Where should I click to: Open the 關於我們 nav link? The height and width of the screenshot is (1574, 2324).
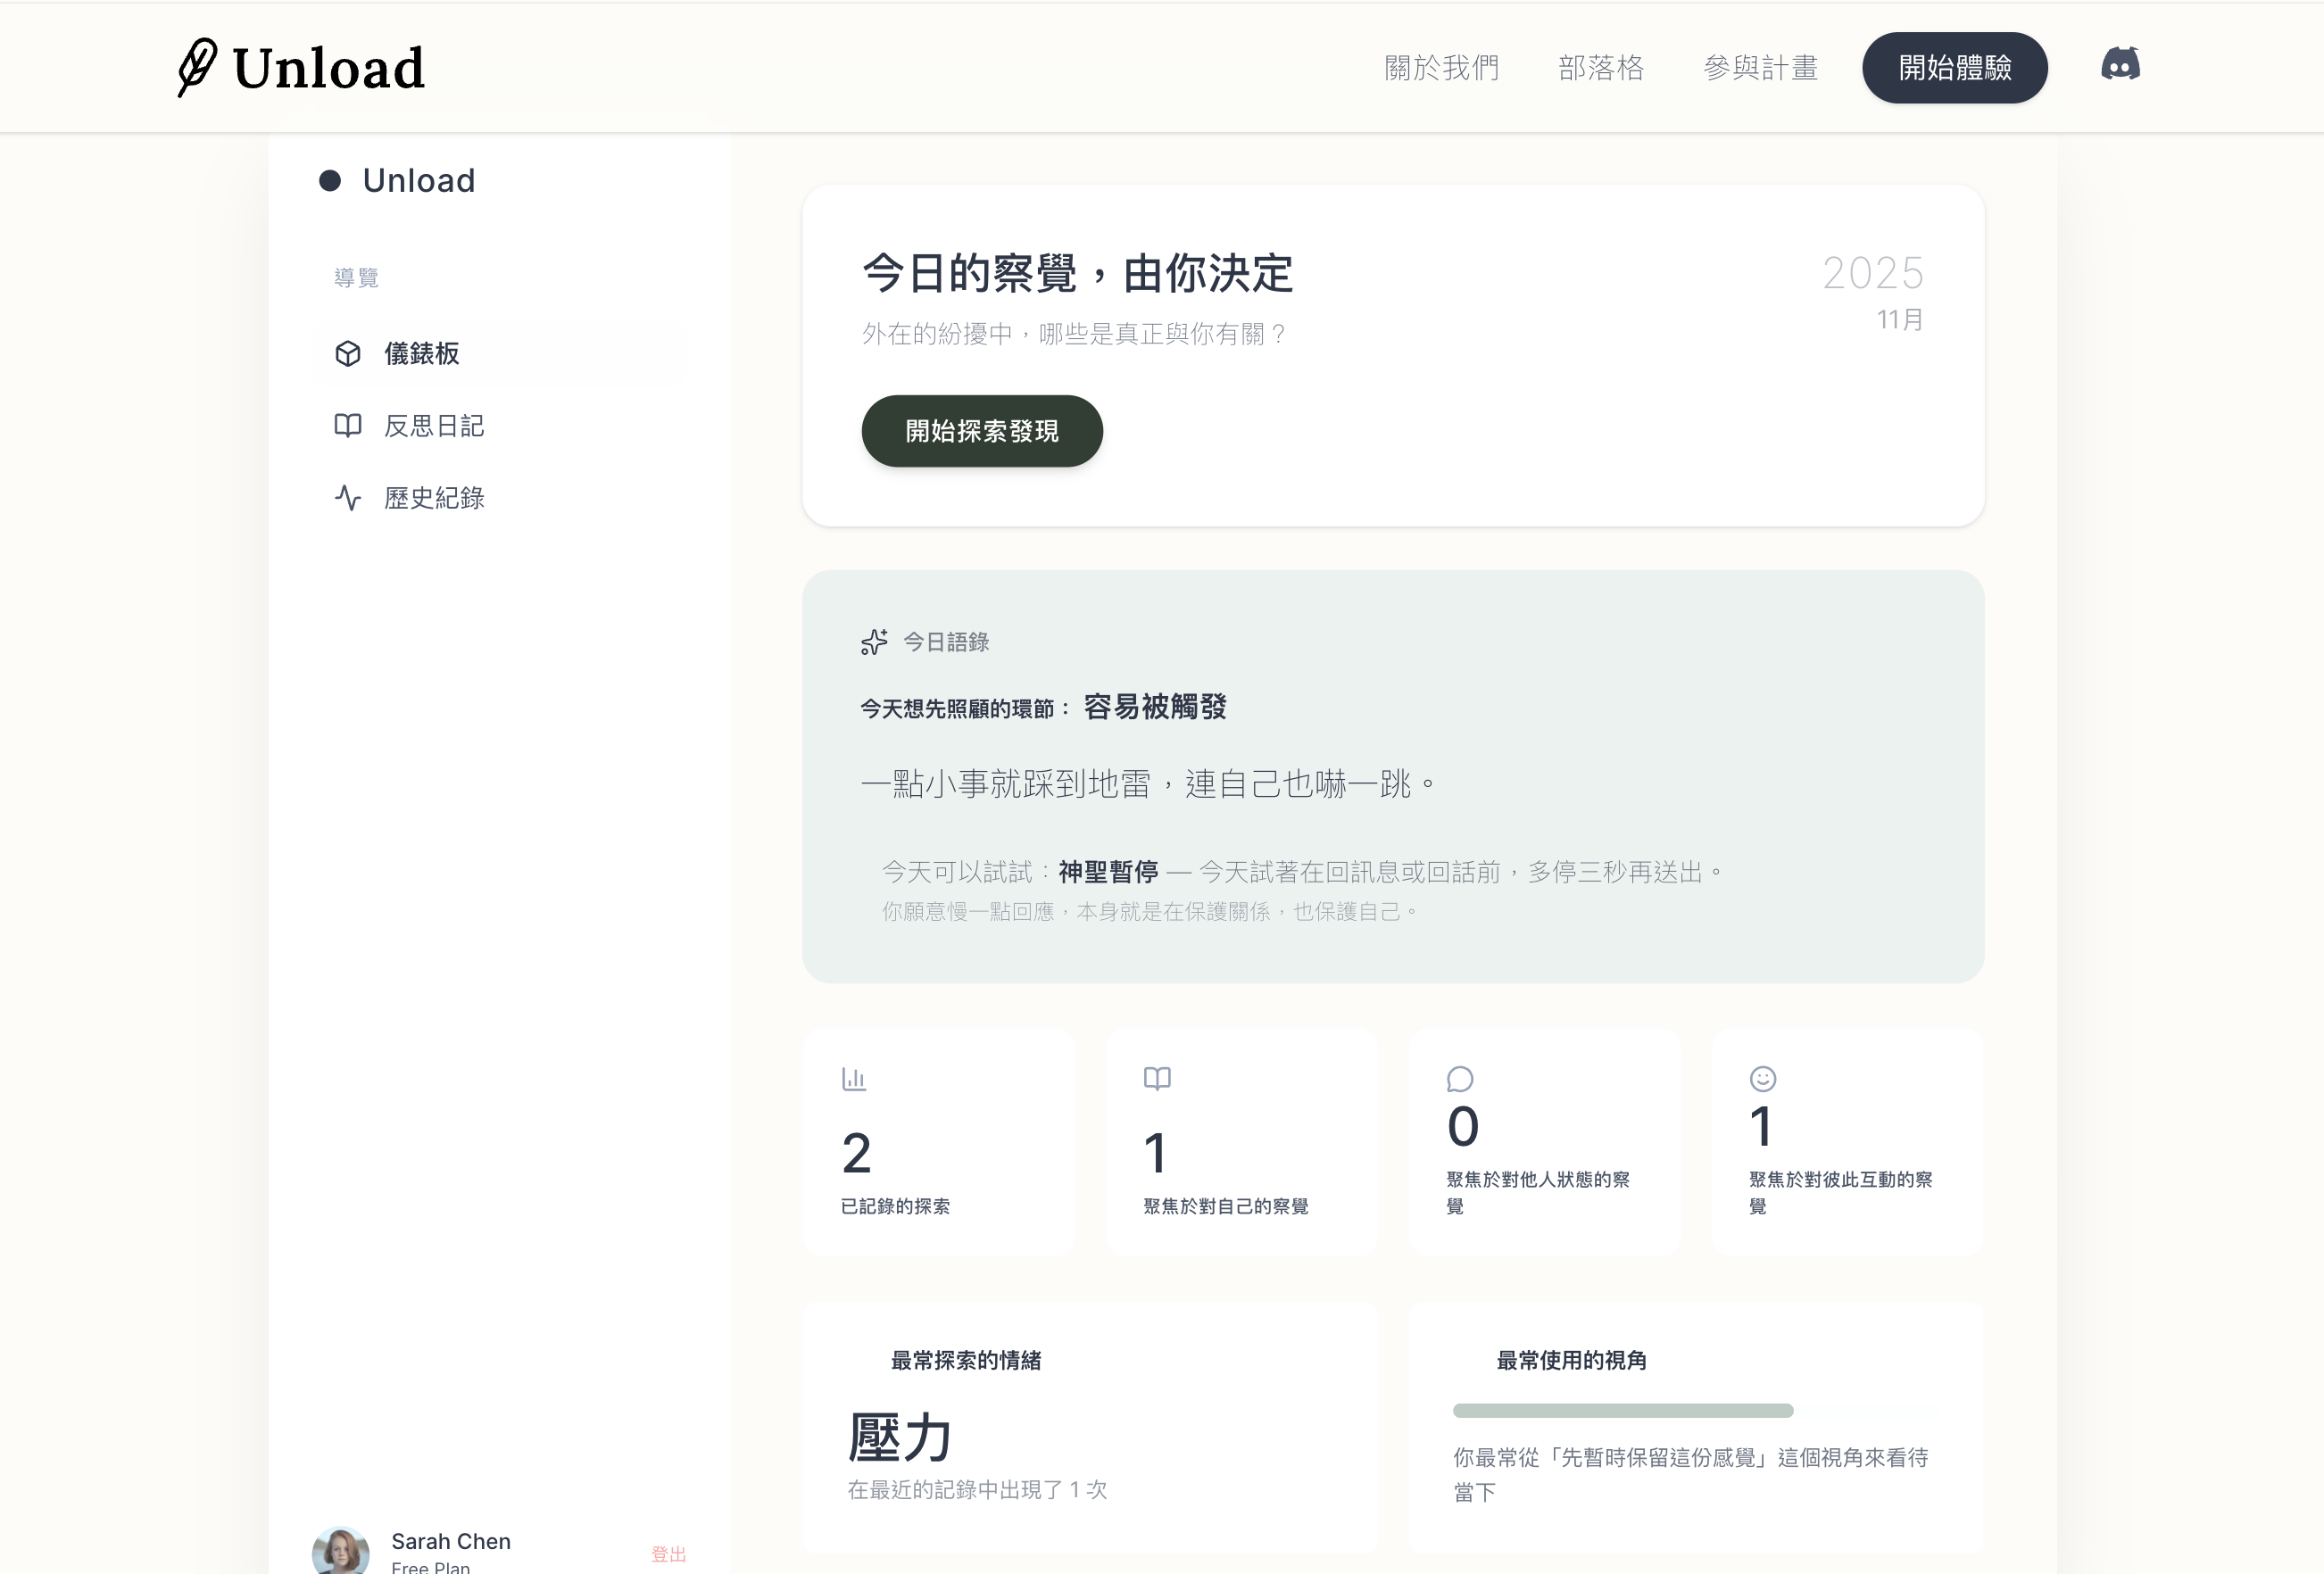1441,68
